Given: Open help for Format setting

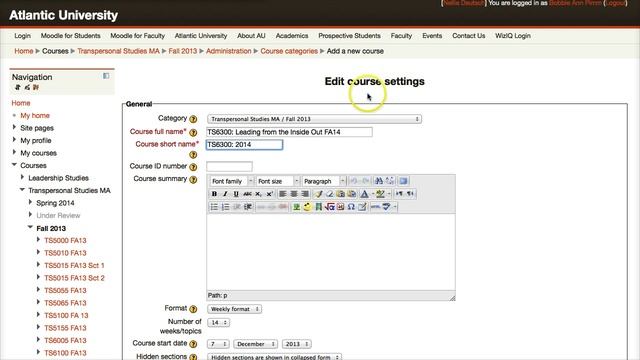Looking at the screenshot, I should coord(193,309).
